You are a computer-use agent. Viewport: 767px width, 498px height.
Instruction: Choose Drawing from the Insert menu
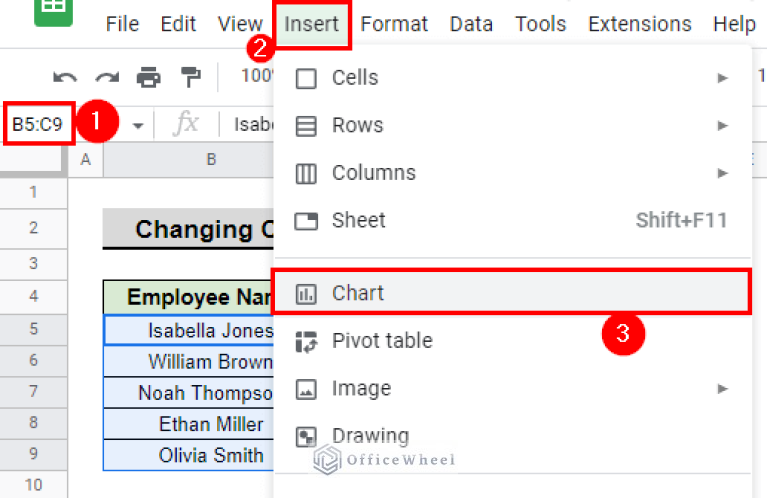pyautogui.click(x=511, y=436)
